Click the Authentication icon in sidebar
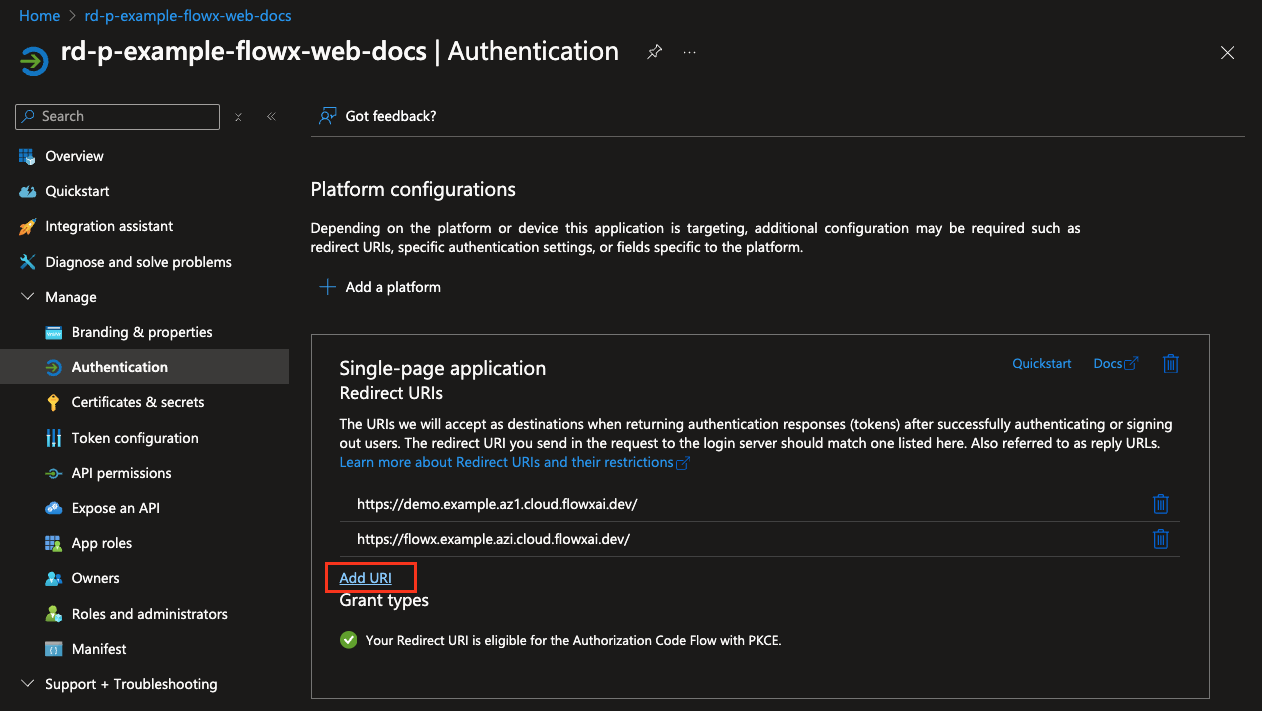 [x=54, y=367]
